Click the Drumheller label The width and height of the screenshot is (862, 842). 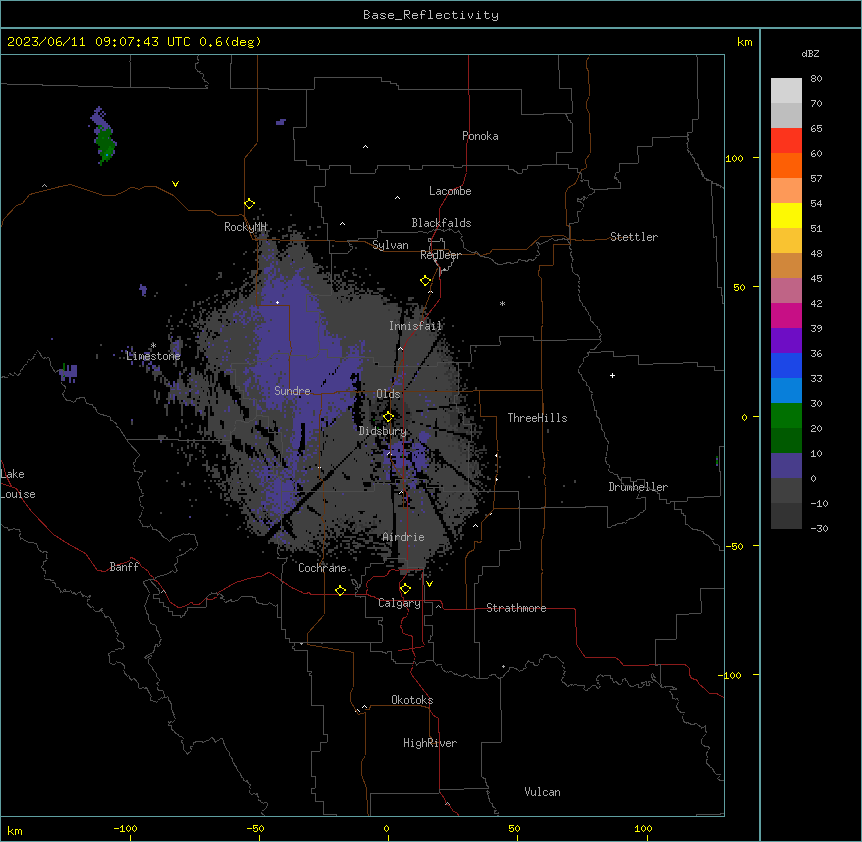pos(638,487)
